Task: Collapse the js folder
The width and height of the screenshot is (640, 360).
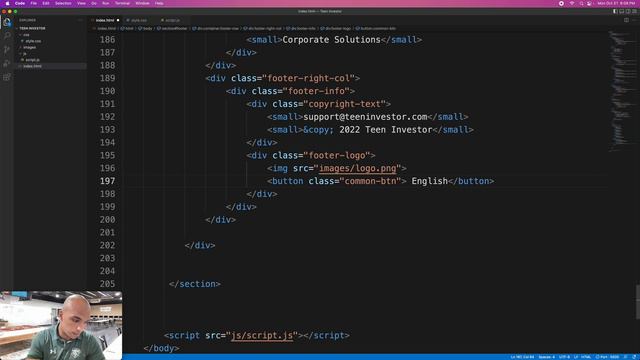Action: pos(24,53)
